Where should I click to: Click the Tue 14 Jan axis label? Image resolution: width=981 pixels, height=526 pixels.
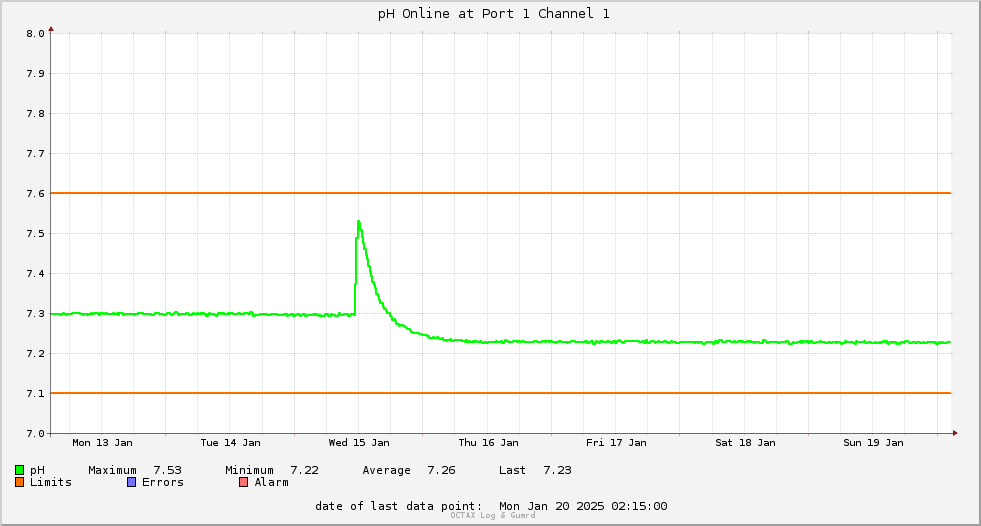point(230,443)
